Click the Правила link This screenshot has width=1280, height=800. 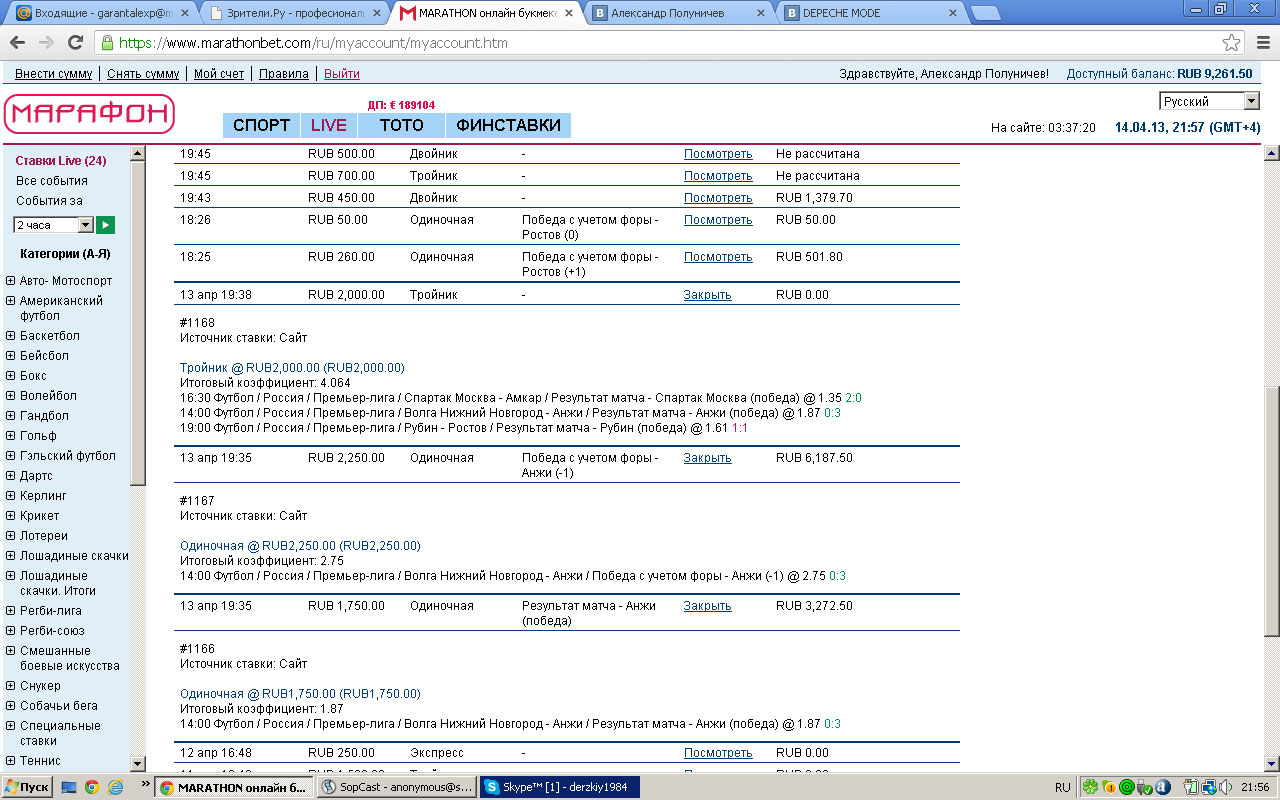[x=284, y=74]
